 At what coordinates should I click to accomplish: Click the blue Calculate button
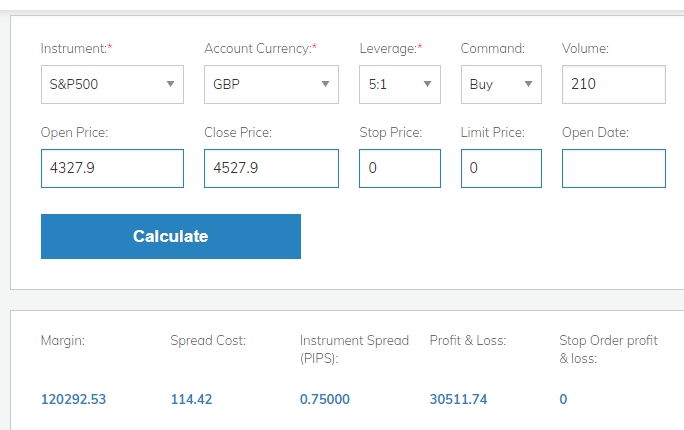tap(171, 236)
